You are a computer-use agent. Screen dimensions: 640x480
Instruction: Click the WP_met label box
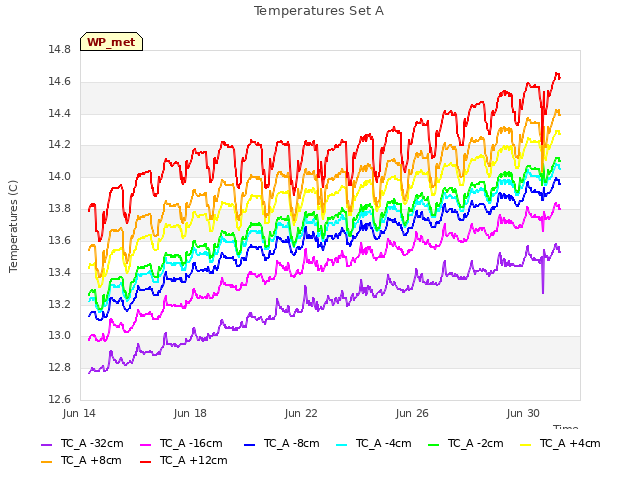[x=111, y=42]
